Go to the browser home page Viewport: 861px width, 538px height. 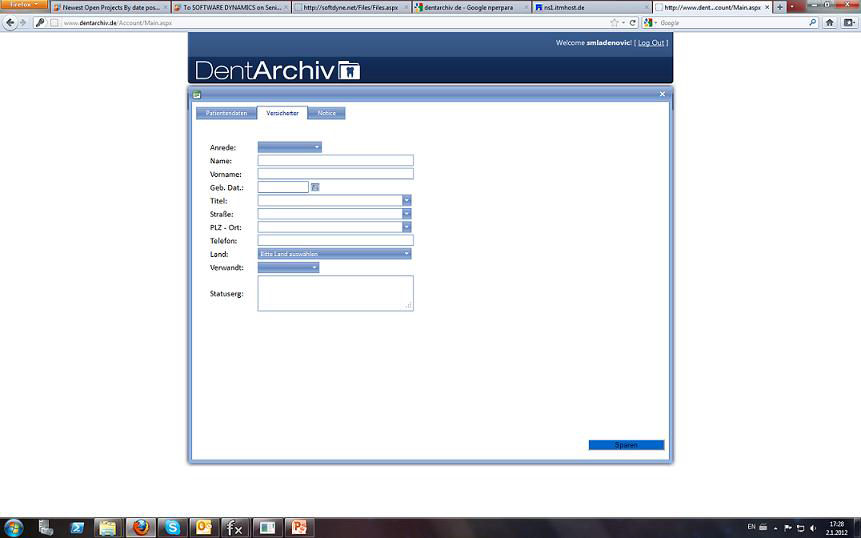click(830, 23)
